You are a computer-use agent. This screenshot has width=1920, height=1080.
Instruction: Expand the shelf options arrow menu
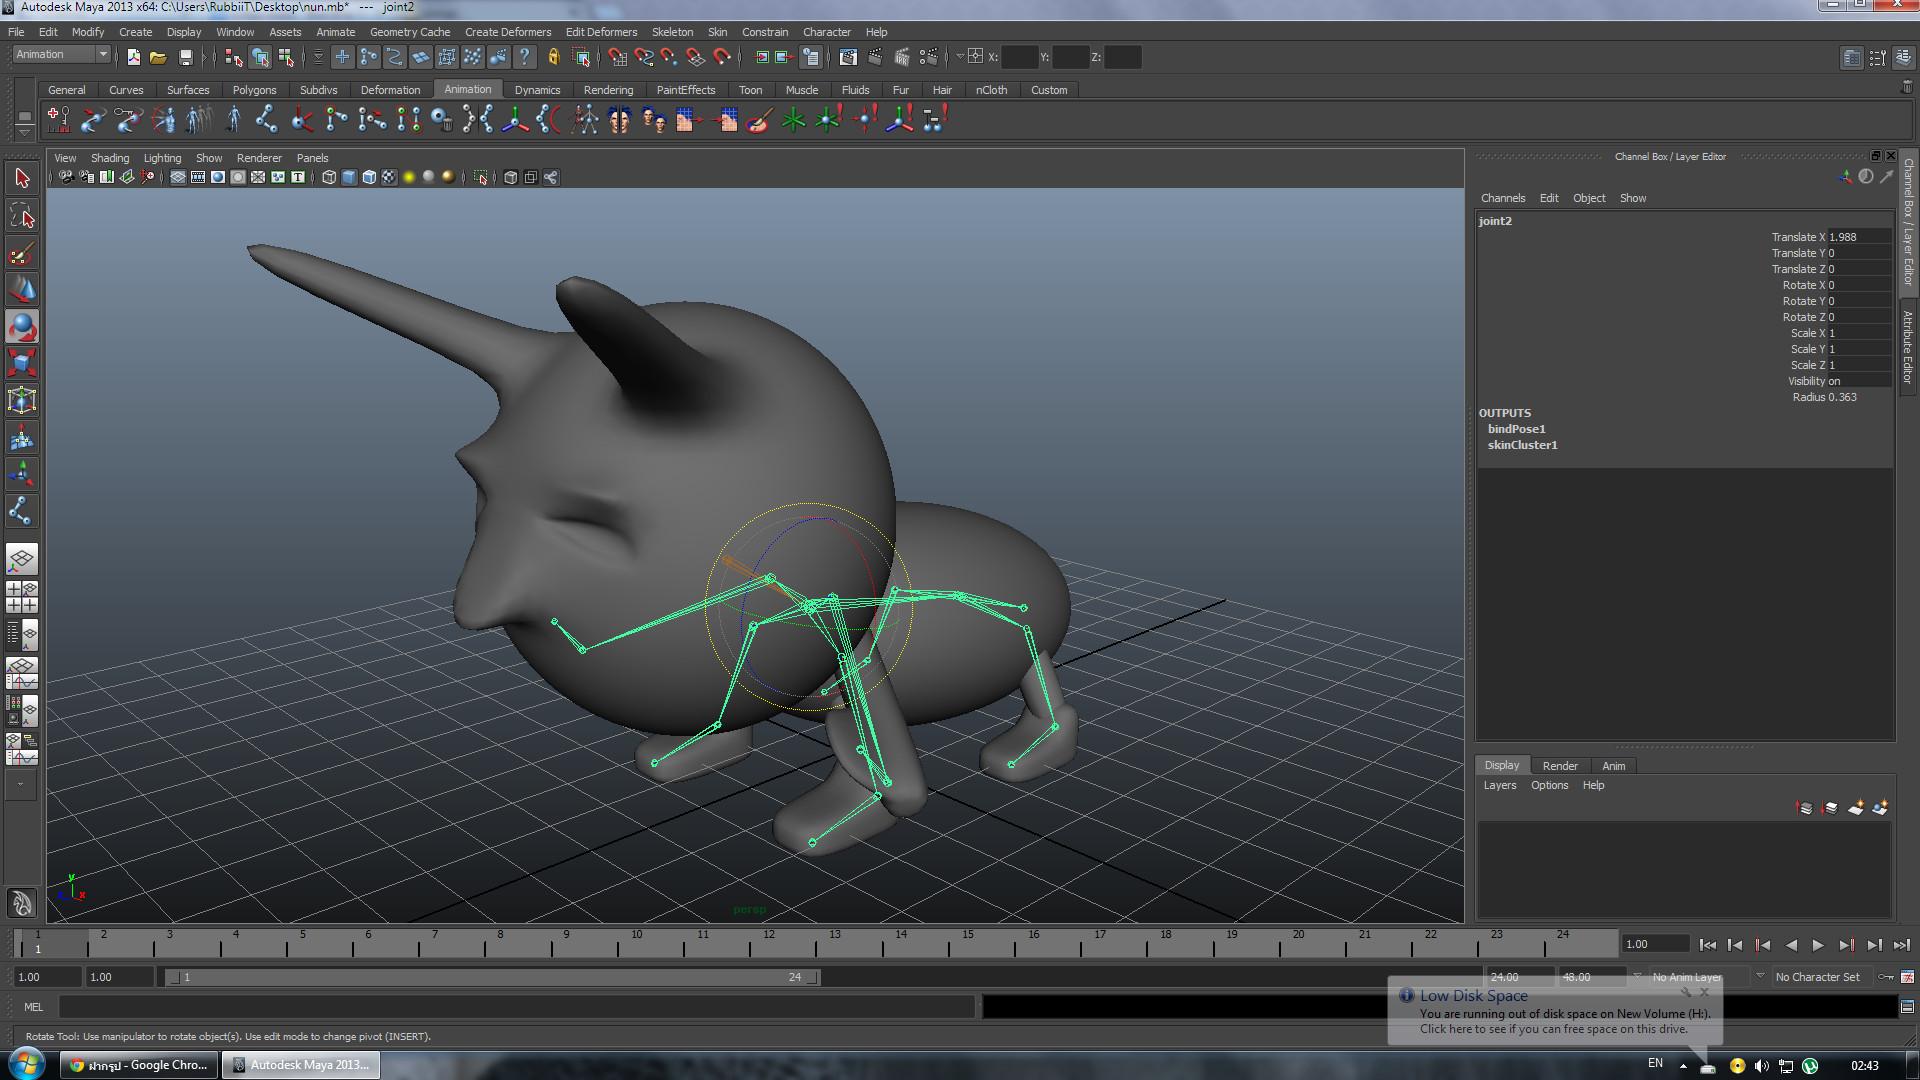pyautogui.click(x=25, y=132)
